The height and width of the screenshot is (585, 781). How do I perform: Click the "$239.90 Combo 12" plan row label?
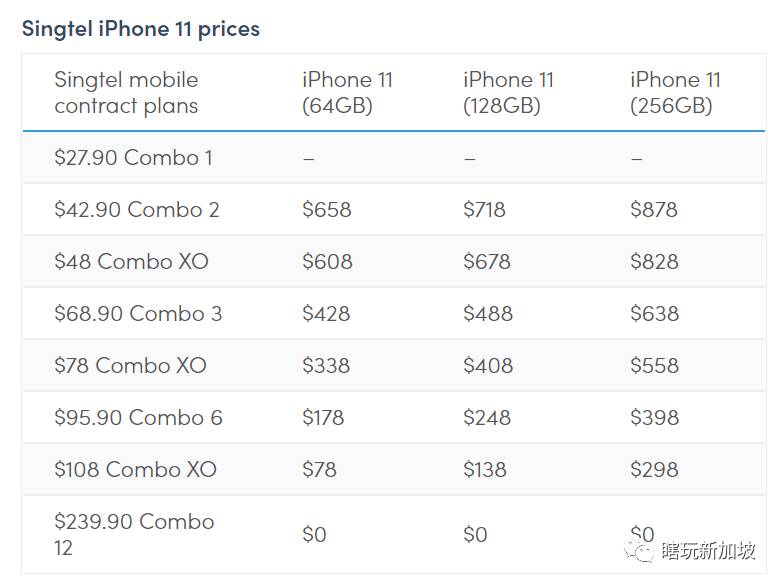[134, 534]
